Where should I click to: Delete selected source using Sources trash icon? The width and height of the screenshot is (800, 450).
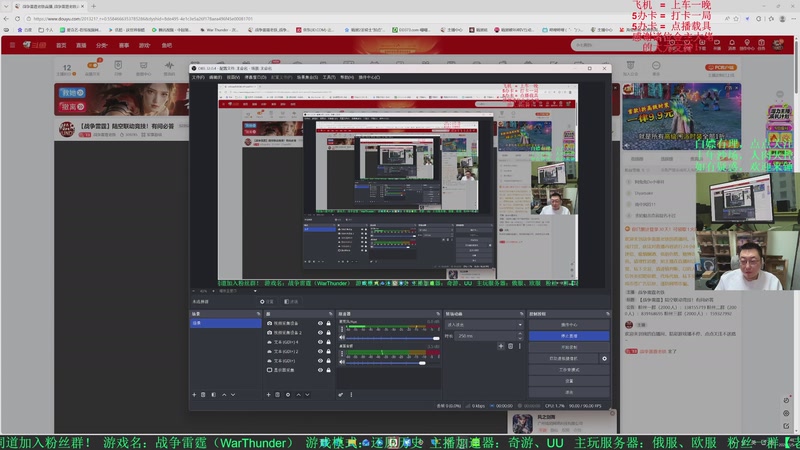pos(278,394)
